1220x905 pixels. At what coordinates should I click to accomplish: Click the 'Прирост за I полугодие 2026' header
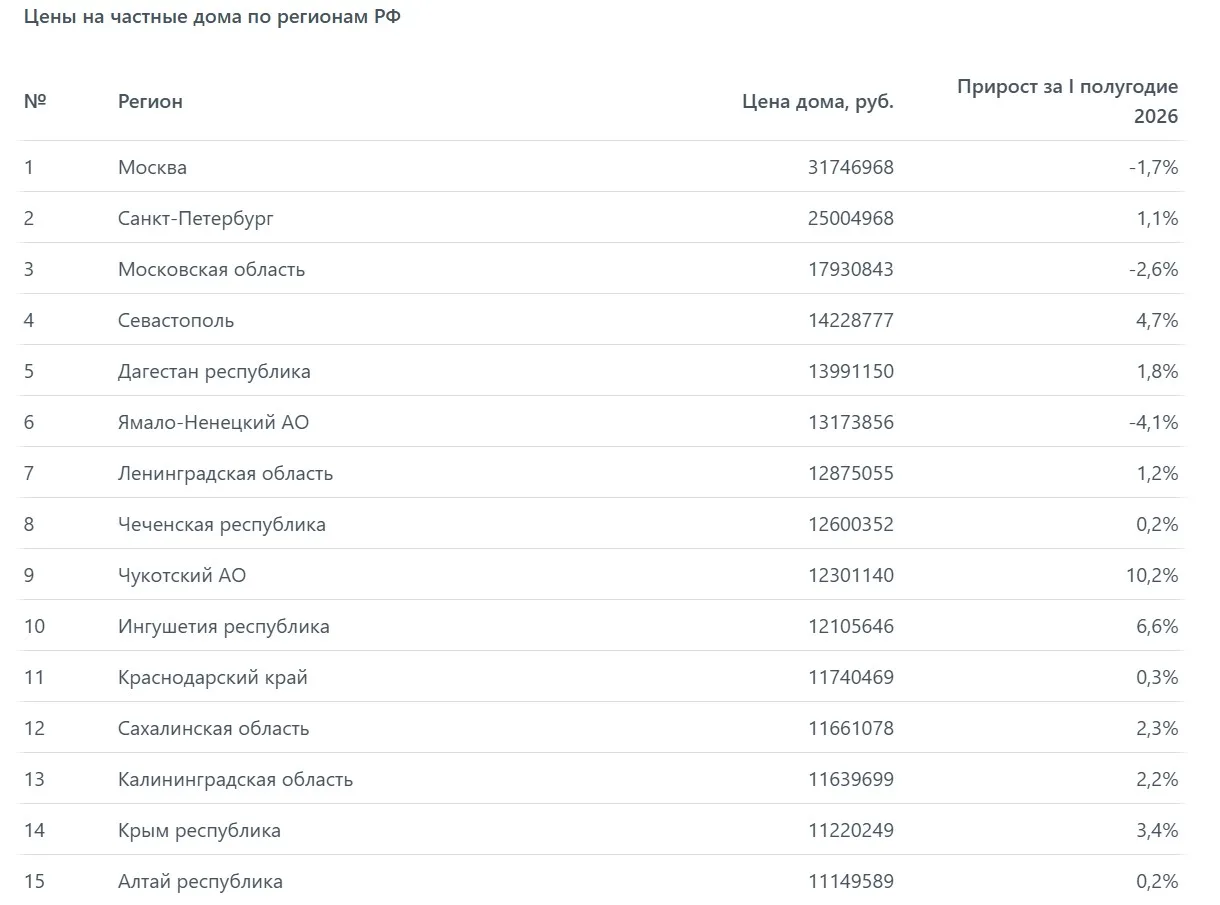pyautogui.click(x=1067, y=101)
